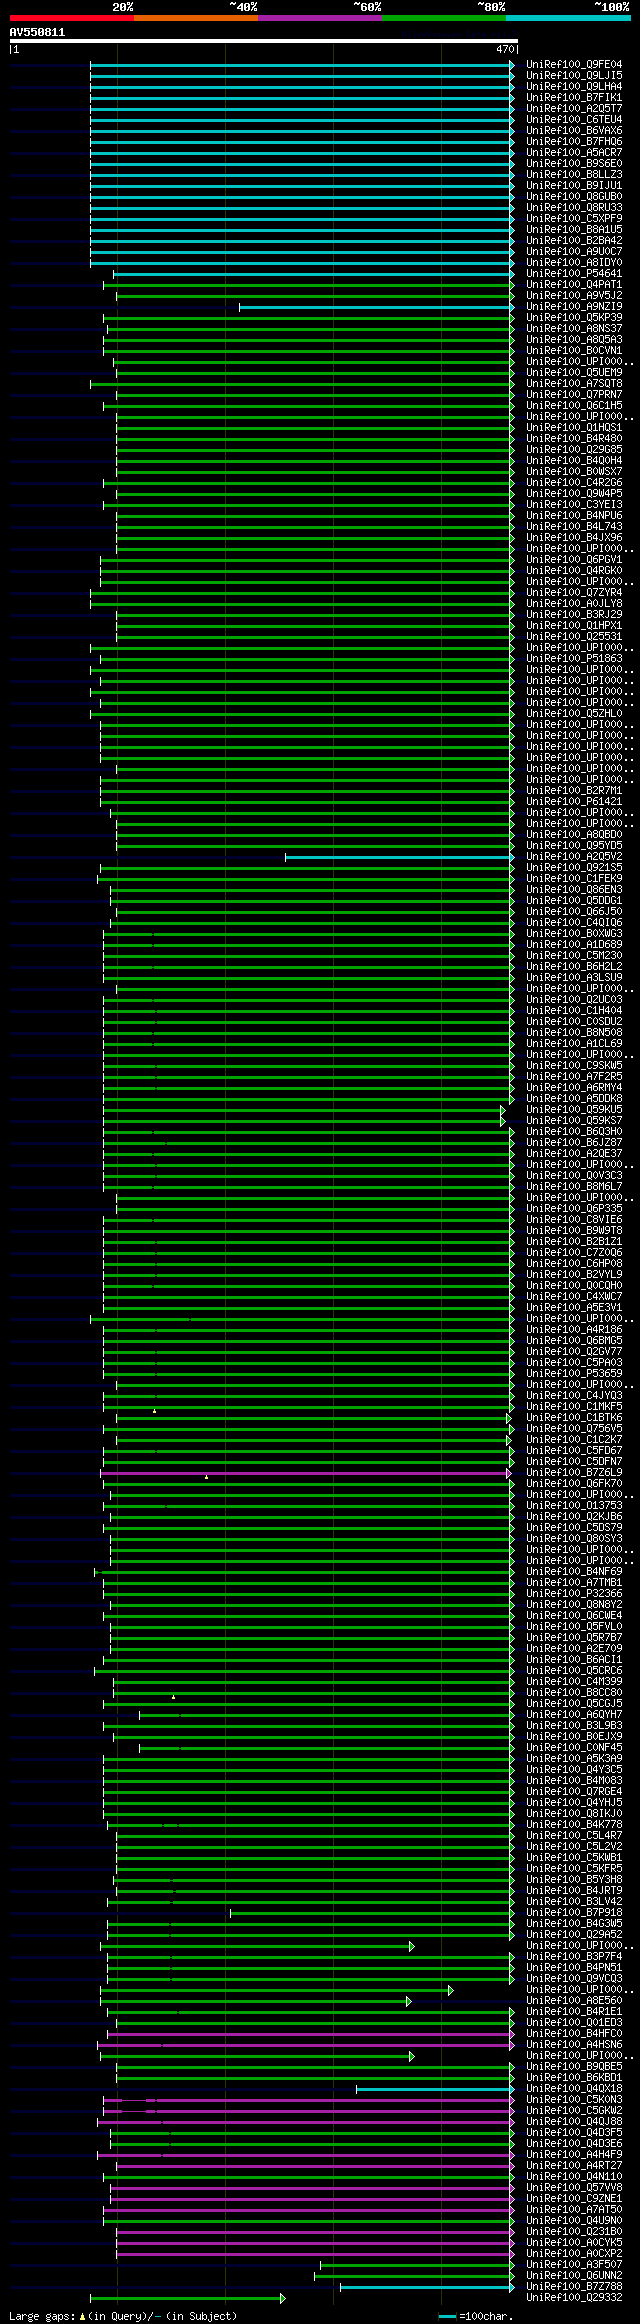Click the UniRef100_Q9FE04 hit label

(574, 65)
